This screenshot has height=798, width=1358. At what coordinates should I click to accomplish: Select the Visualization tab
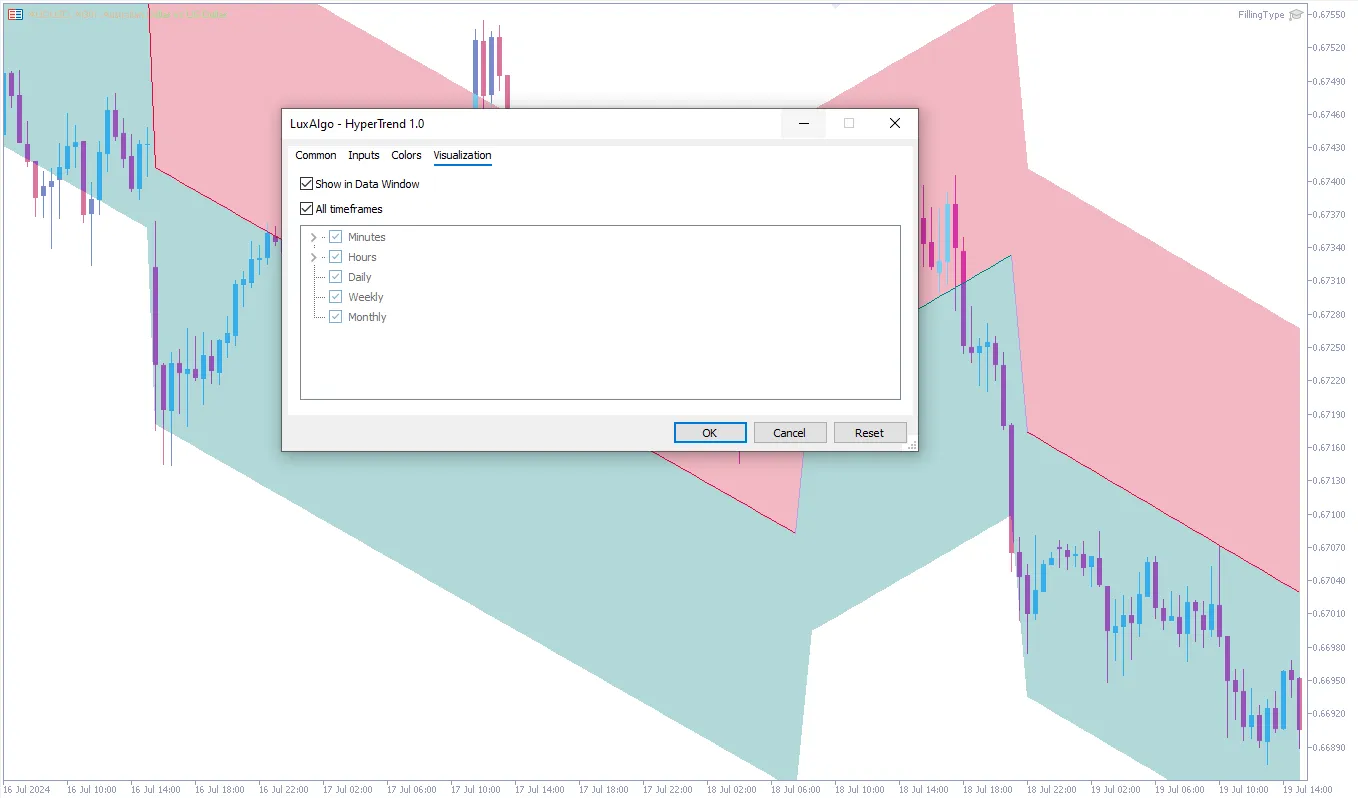[462, 155]
